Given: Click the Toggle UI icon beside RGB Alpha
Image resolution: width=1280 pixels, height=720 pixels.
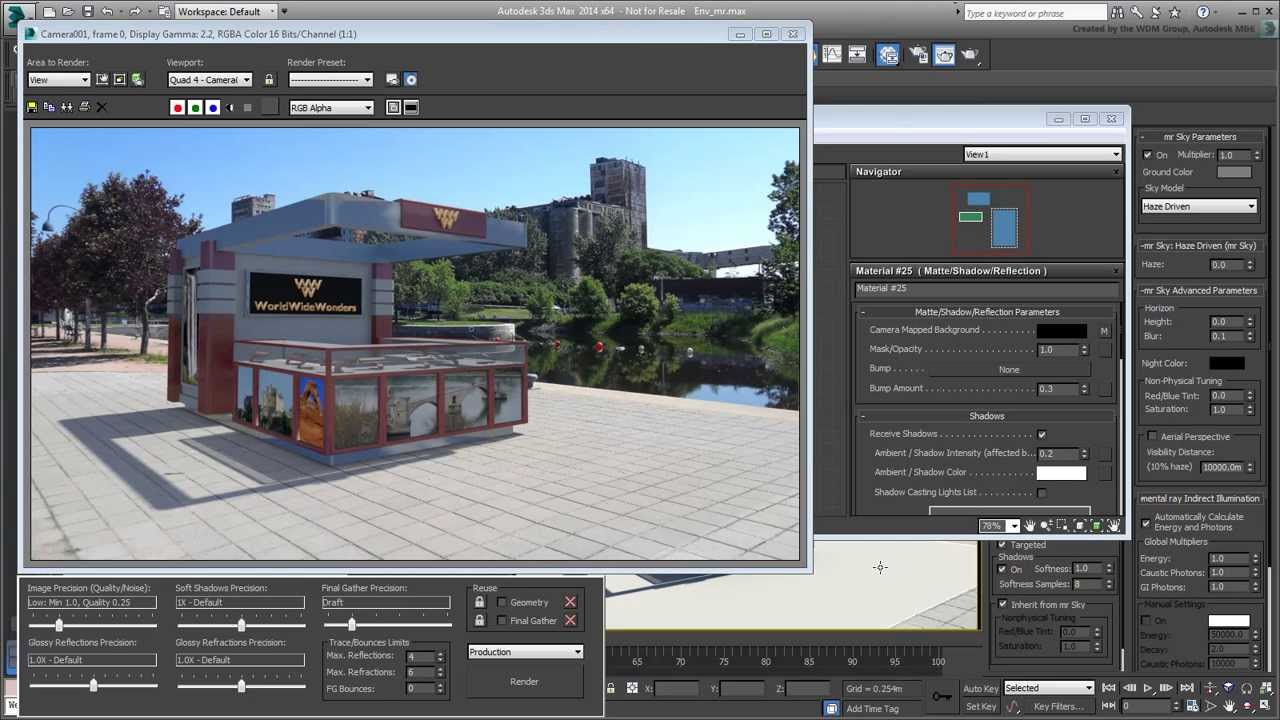Looking at the screenshot, I should click(411, 108).
